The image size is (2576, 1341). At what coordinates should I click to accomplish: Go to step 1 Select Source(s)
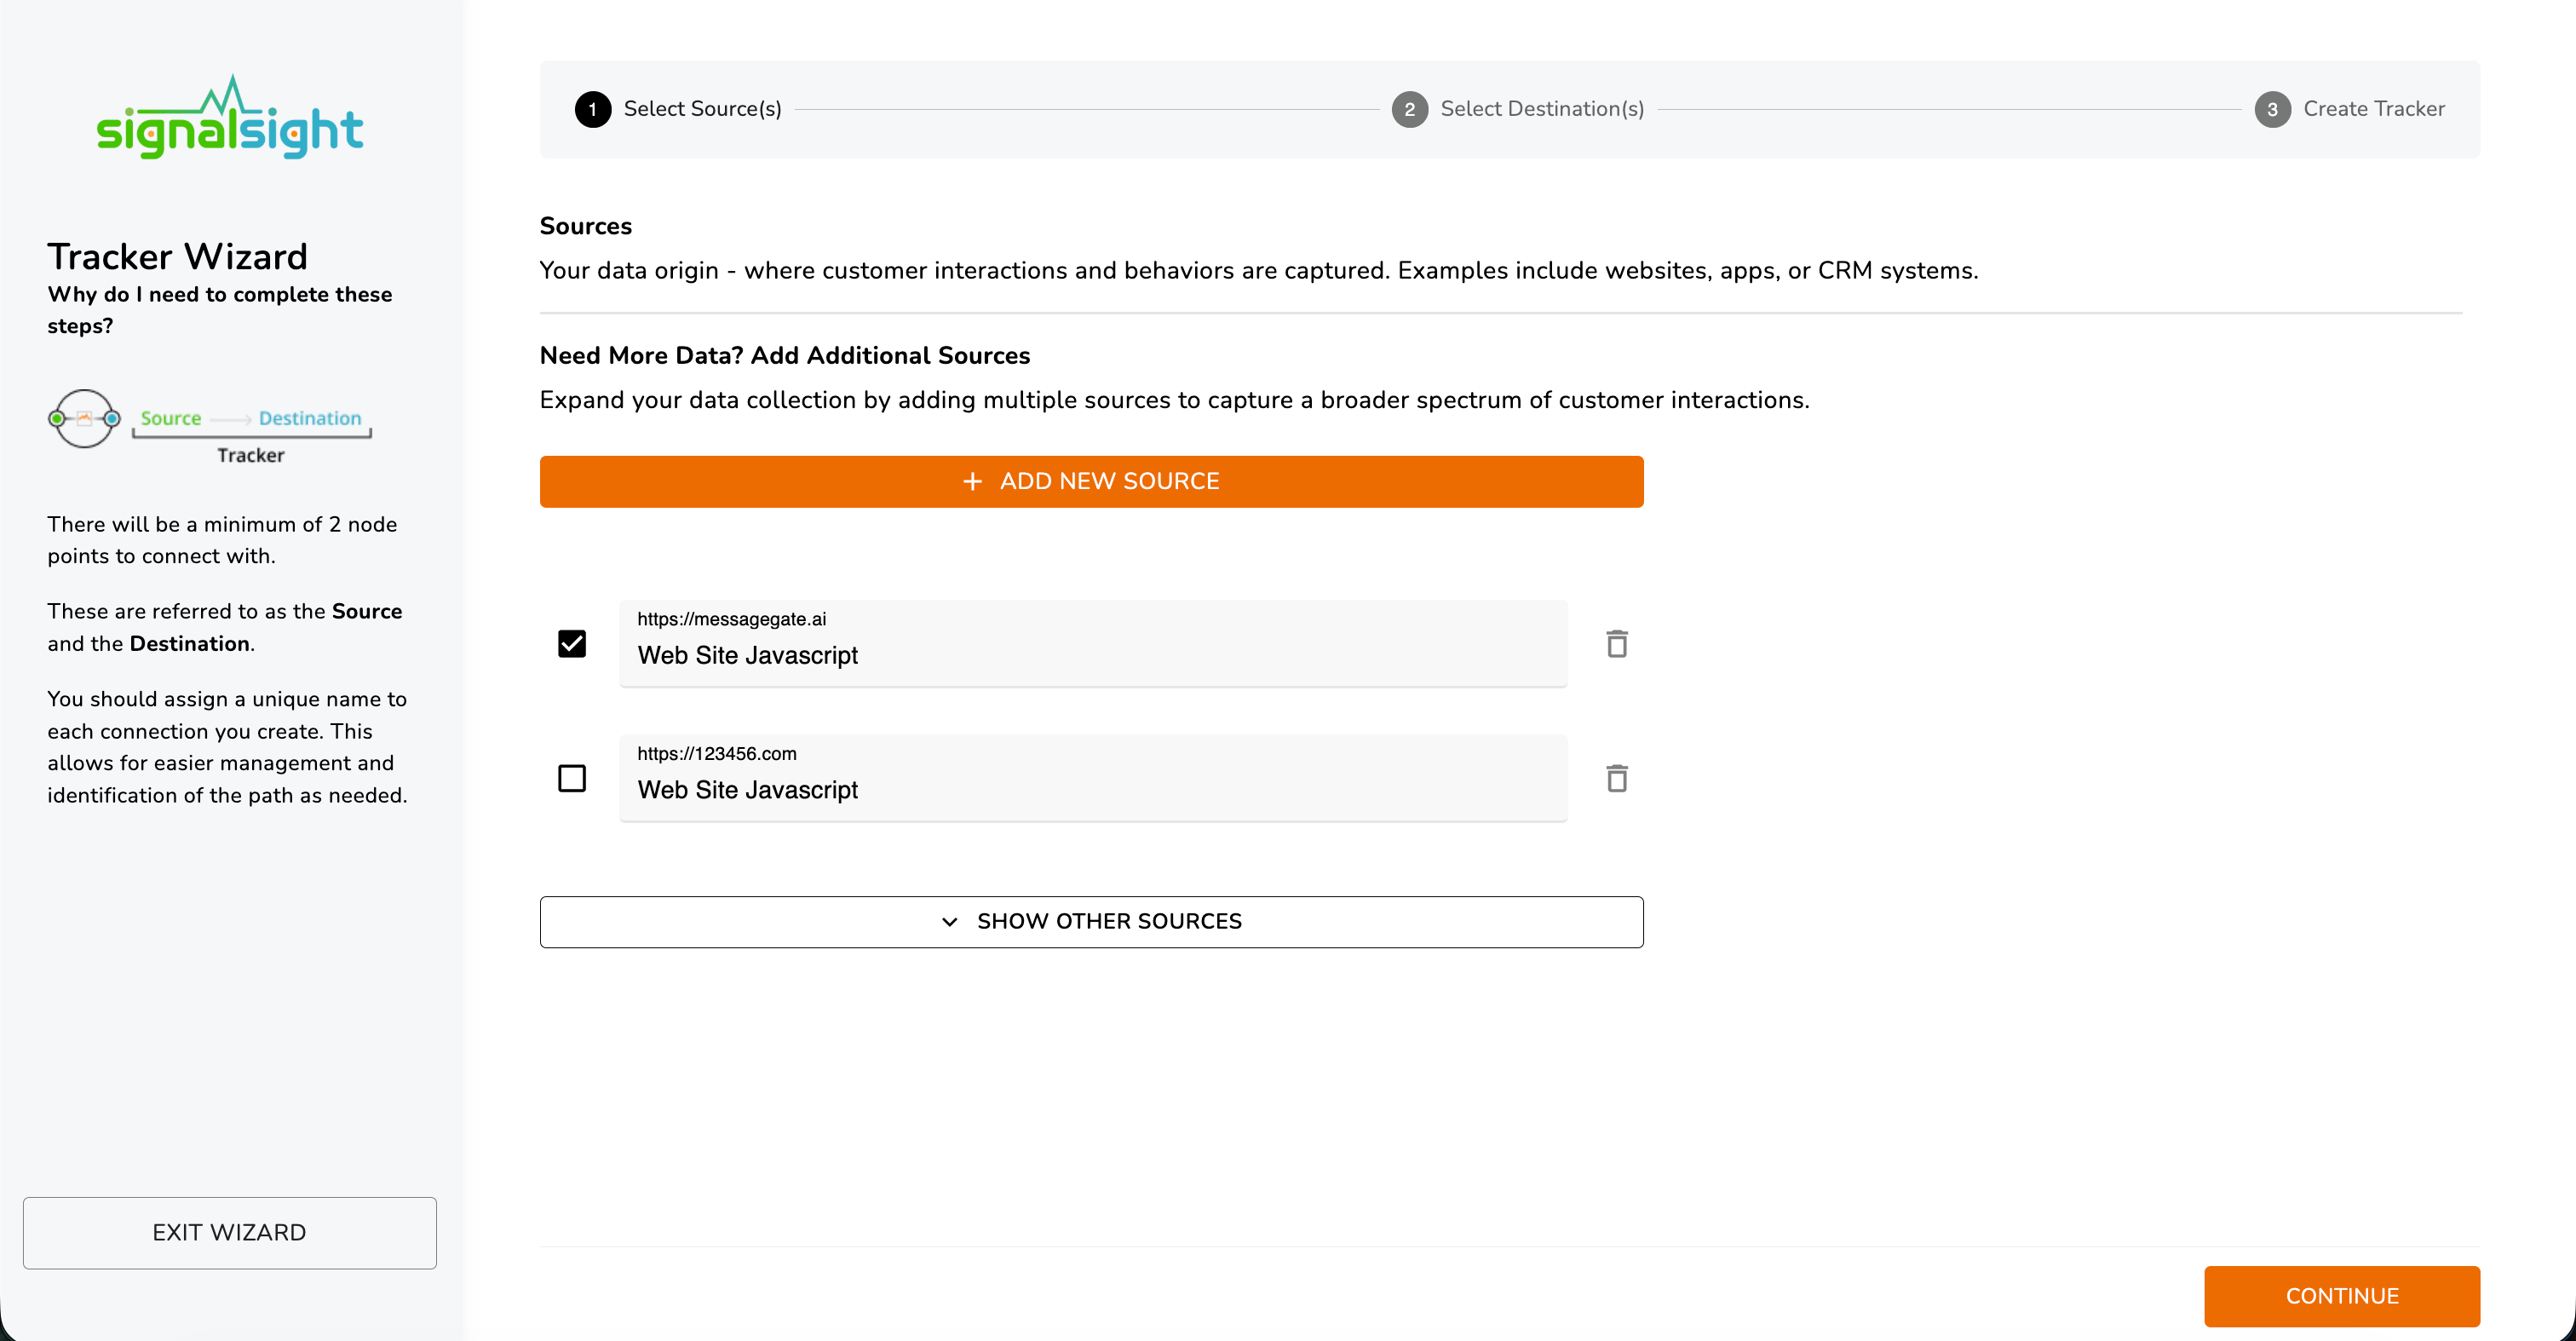coord(678,109)
